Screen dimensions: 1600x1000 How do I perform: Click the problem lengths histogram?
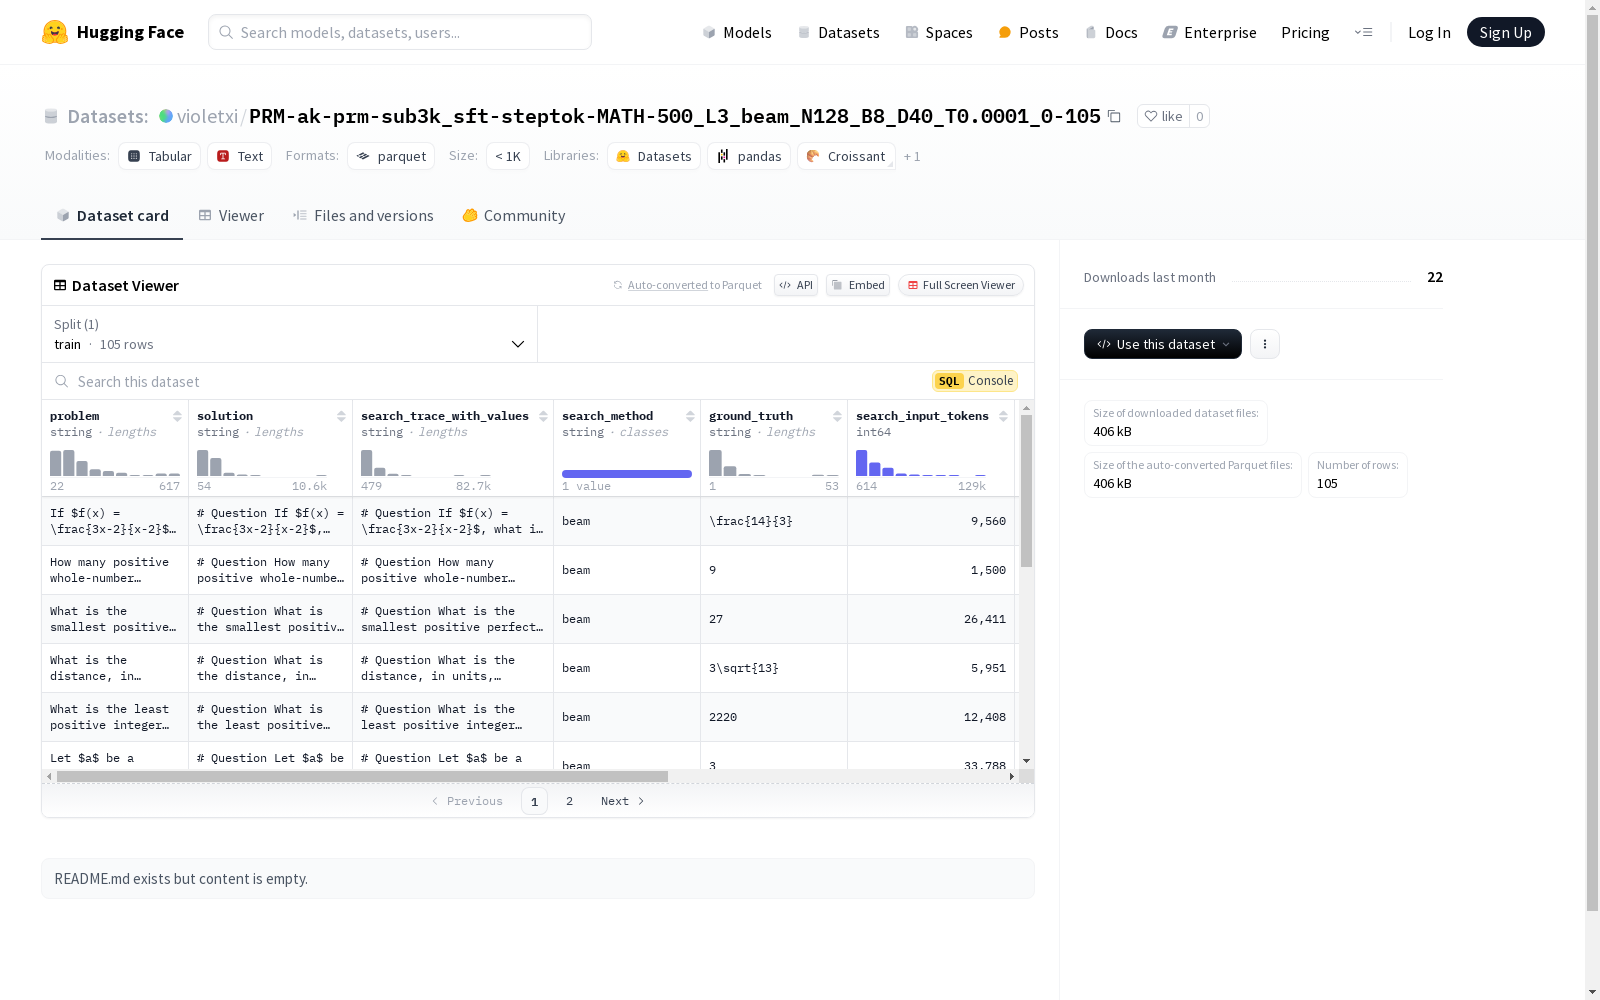coord(115,463)
